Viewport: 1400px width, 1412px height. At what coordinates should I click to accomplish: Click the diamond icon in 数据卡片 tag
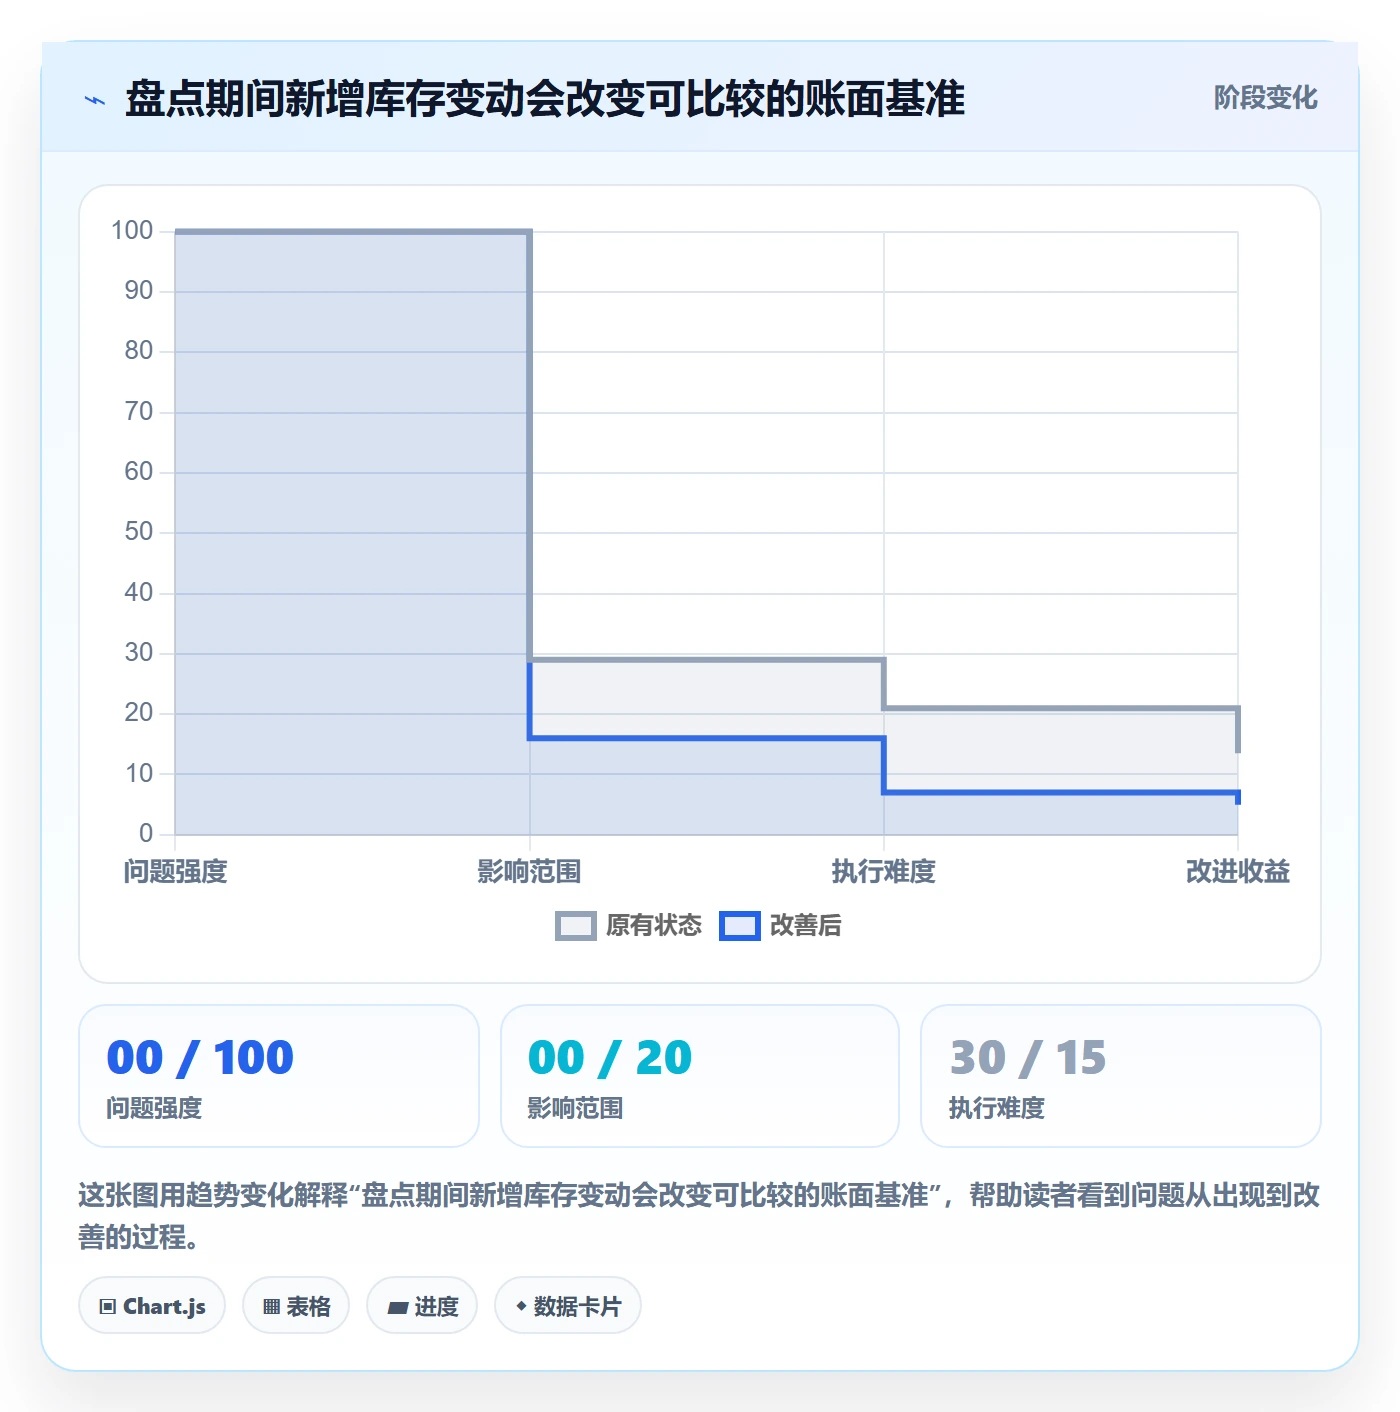click(x=521, y=1306)
